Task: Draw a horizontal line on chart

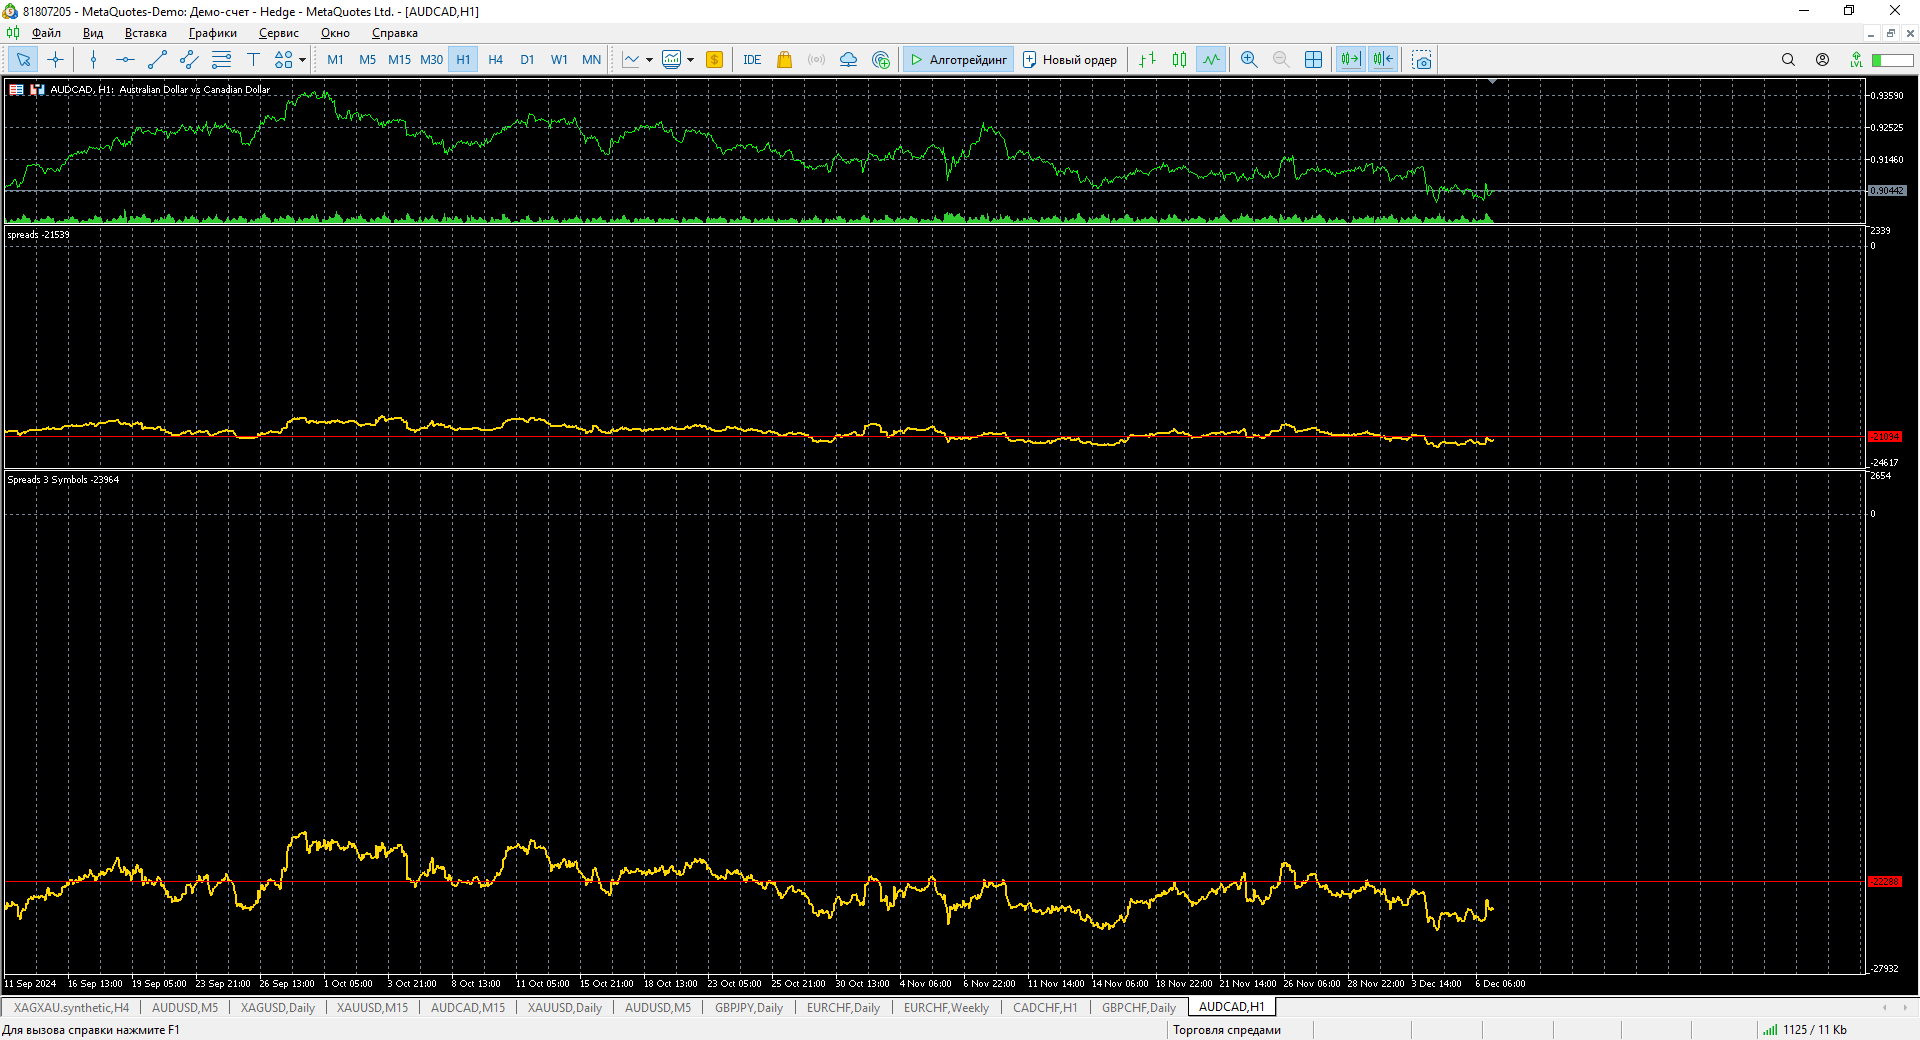Action: click(125, 60)
